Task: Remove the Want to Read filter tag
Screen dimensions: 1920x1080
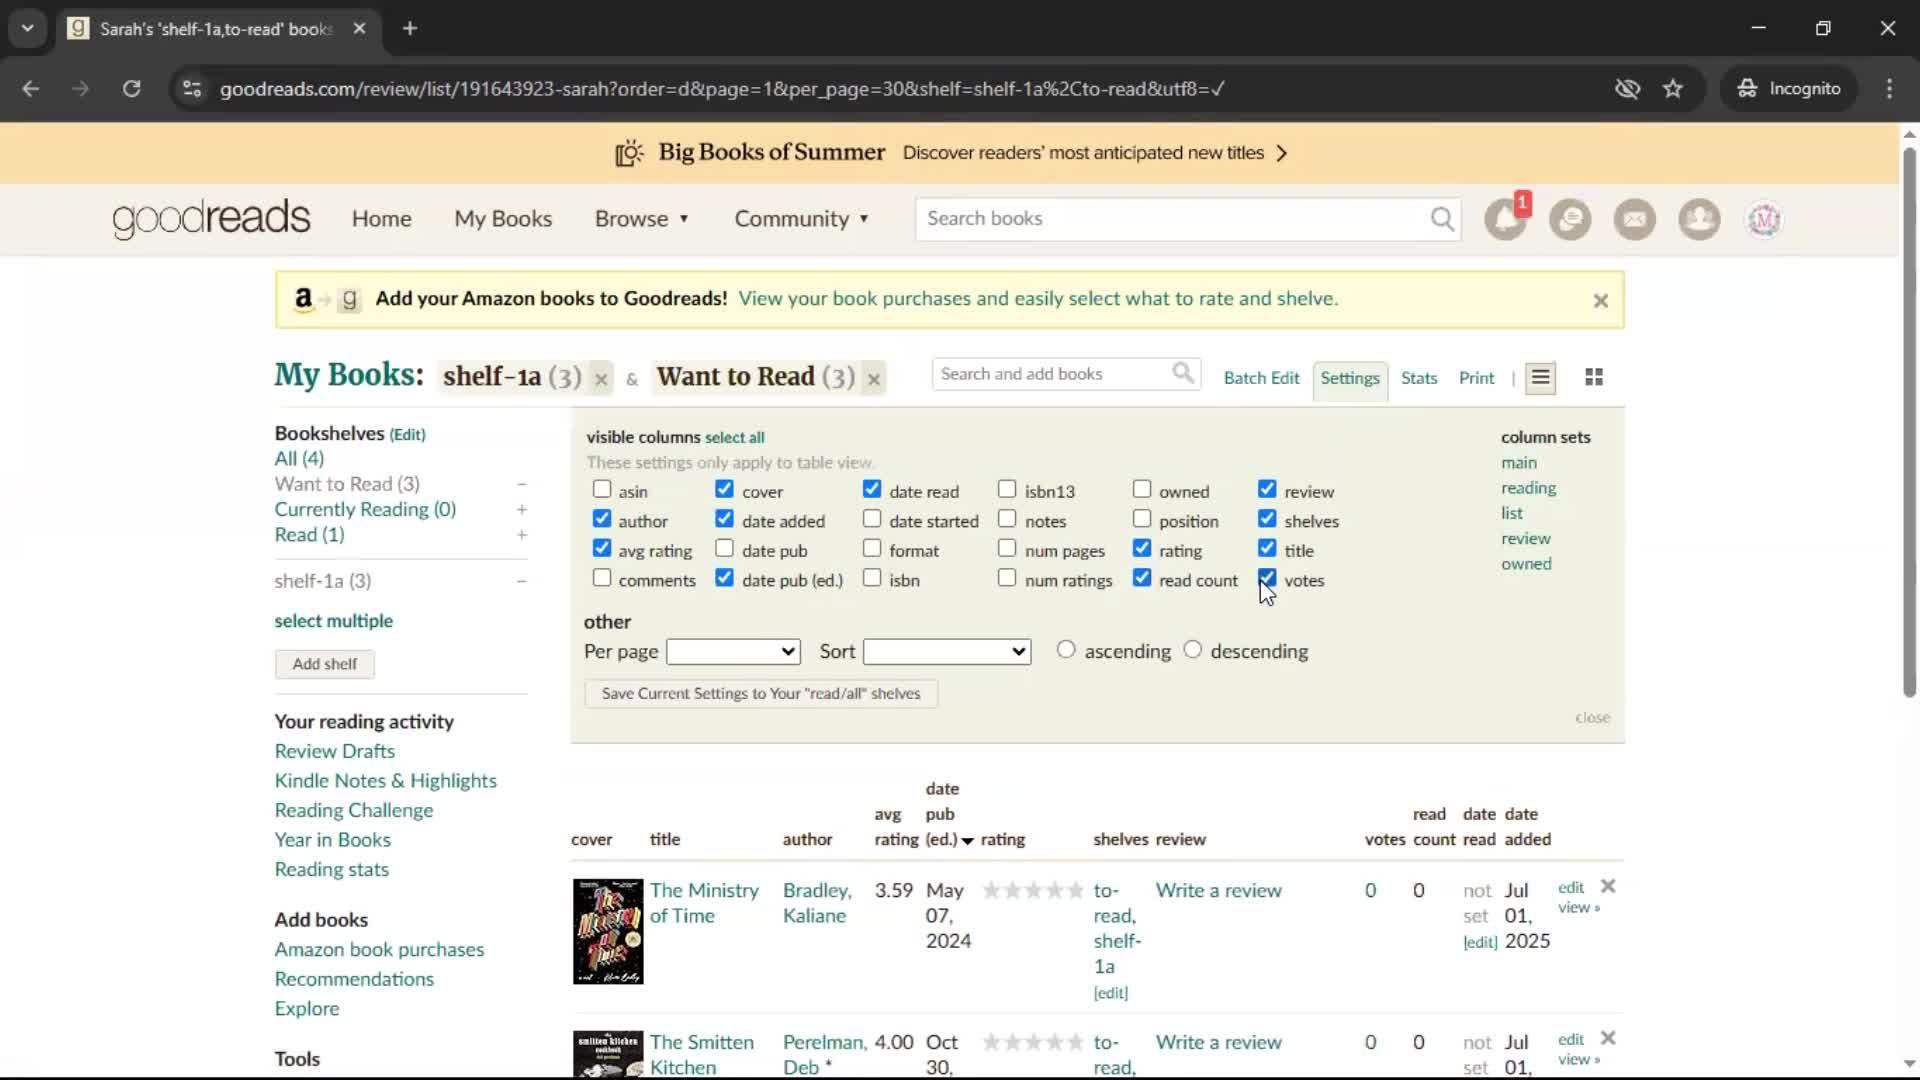Action: pos(874,379)
